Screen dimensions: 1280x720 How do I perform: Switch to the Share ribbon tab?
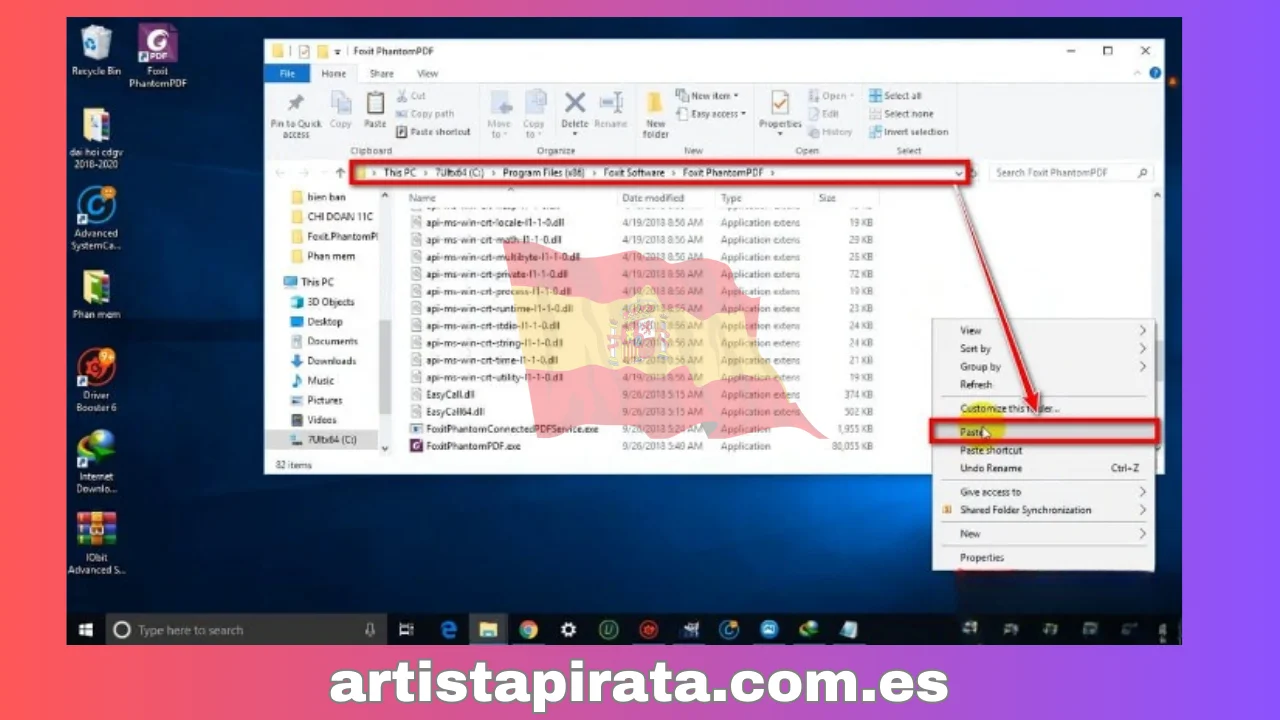click(x=381, y=74)
